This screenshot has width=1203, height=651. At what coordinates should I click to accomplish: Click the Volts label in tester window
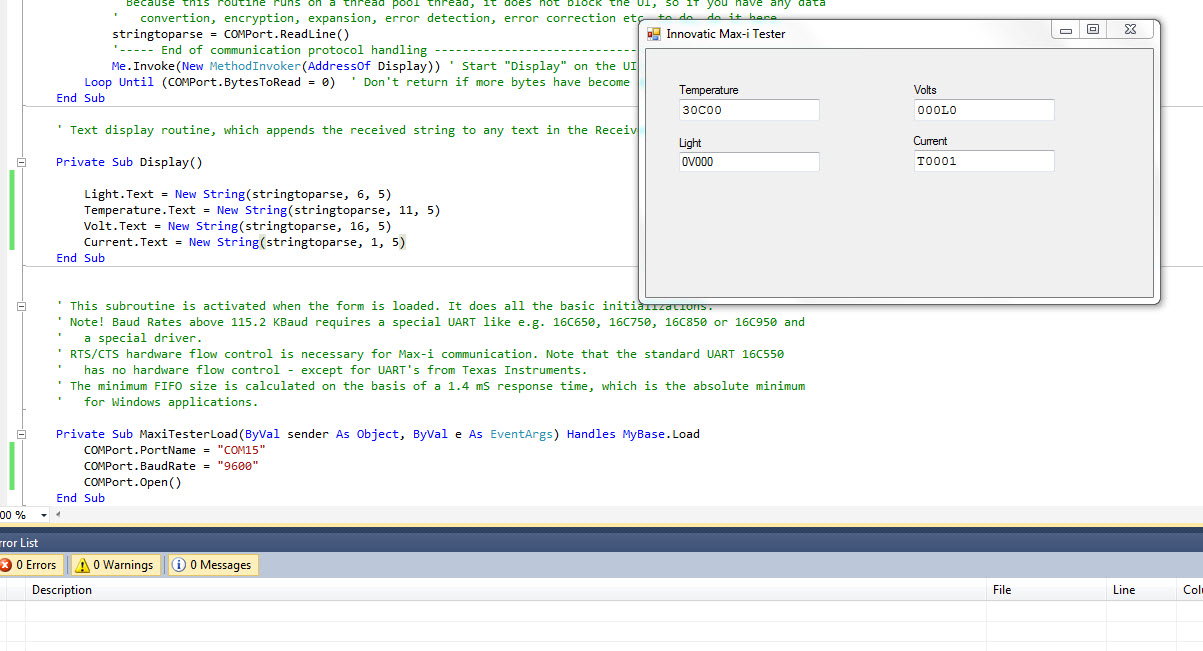pos(925,90)
